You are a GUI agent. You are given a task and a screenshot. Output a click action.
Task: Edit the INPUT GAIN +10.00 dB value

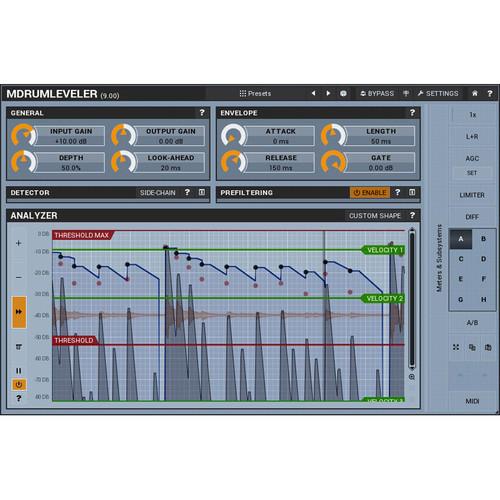[x=71, y=141]
